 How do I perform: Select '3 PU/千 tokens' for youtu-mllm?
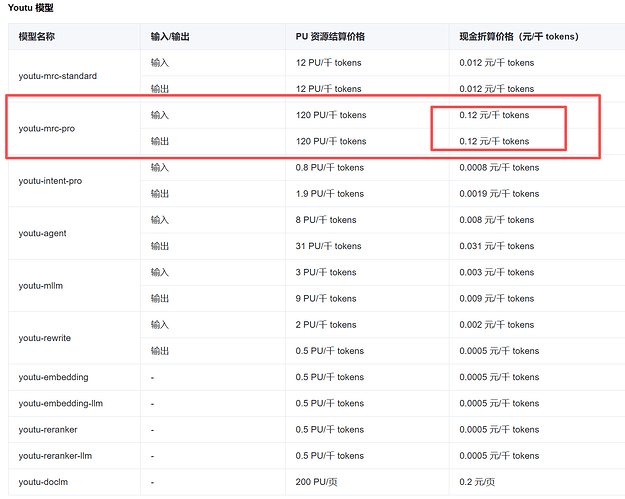coord(326,272)
